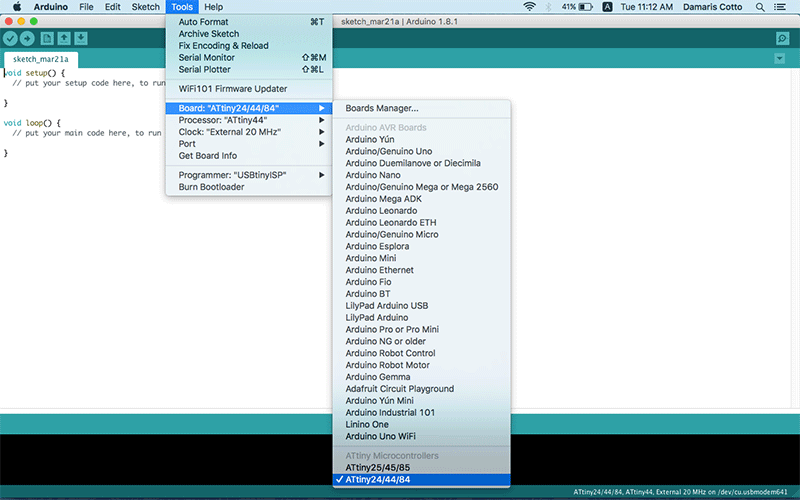The height and width of the screenshot is (500, 800).
Task: Click the input source A icon
Action: [x=607, y=7]
